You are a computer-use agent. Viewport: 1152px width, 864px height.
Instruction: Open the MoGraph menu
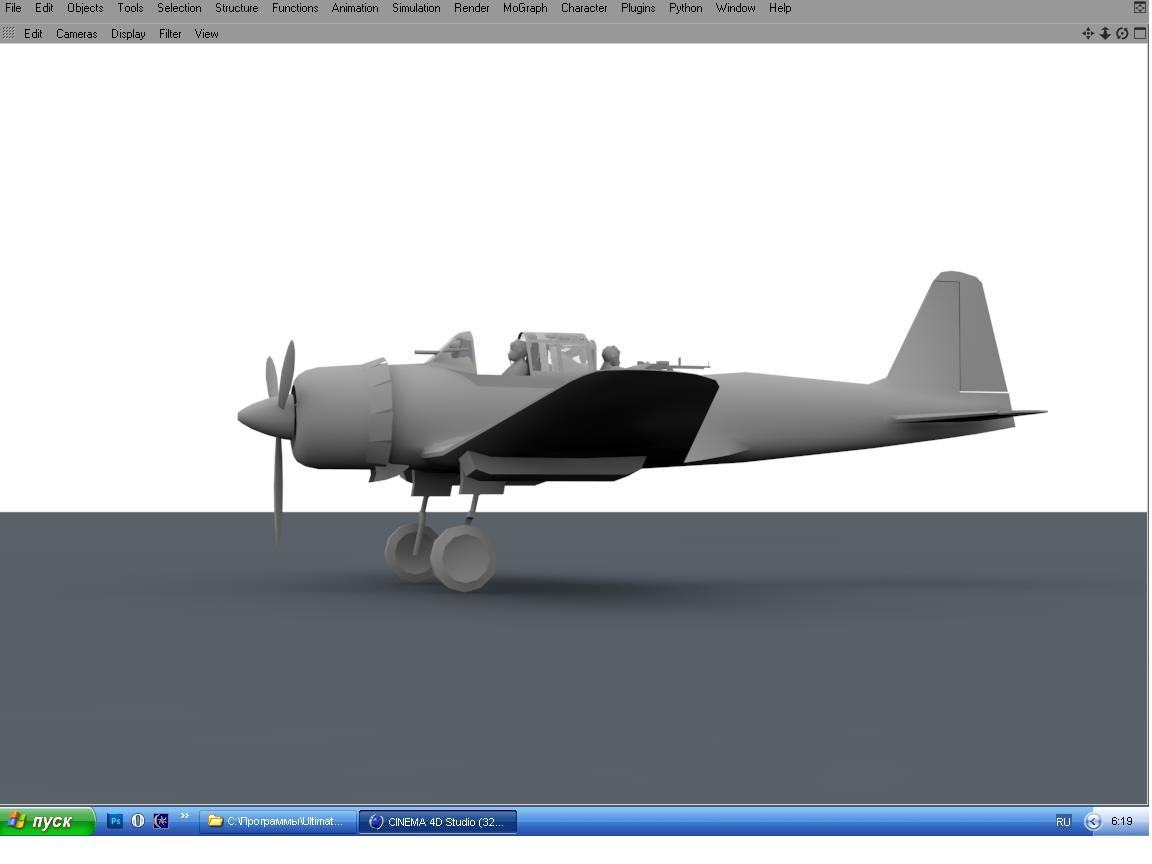(x=525, y=8)
